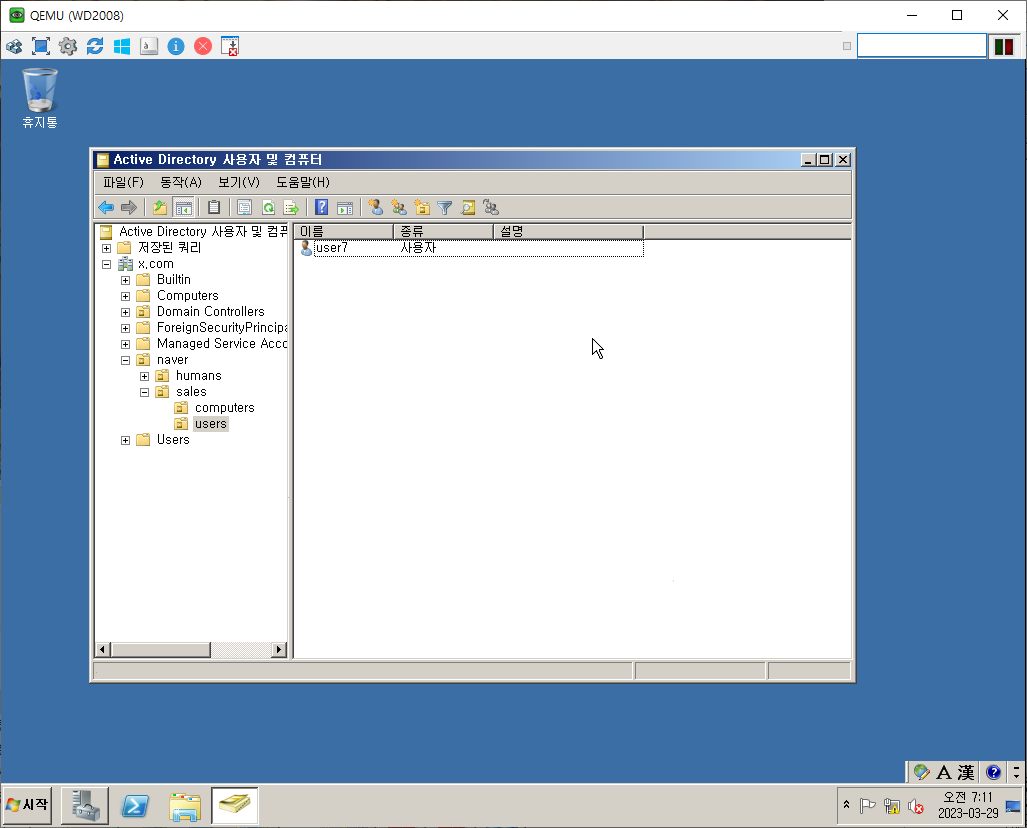This screenshot has width=1027, height=828.
Task: Expand the Domain Controllers node
Action: (x=125, y=312)
